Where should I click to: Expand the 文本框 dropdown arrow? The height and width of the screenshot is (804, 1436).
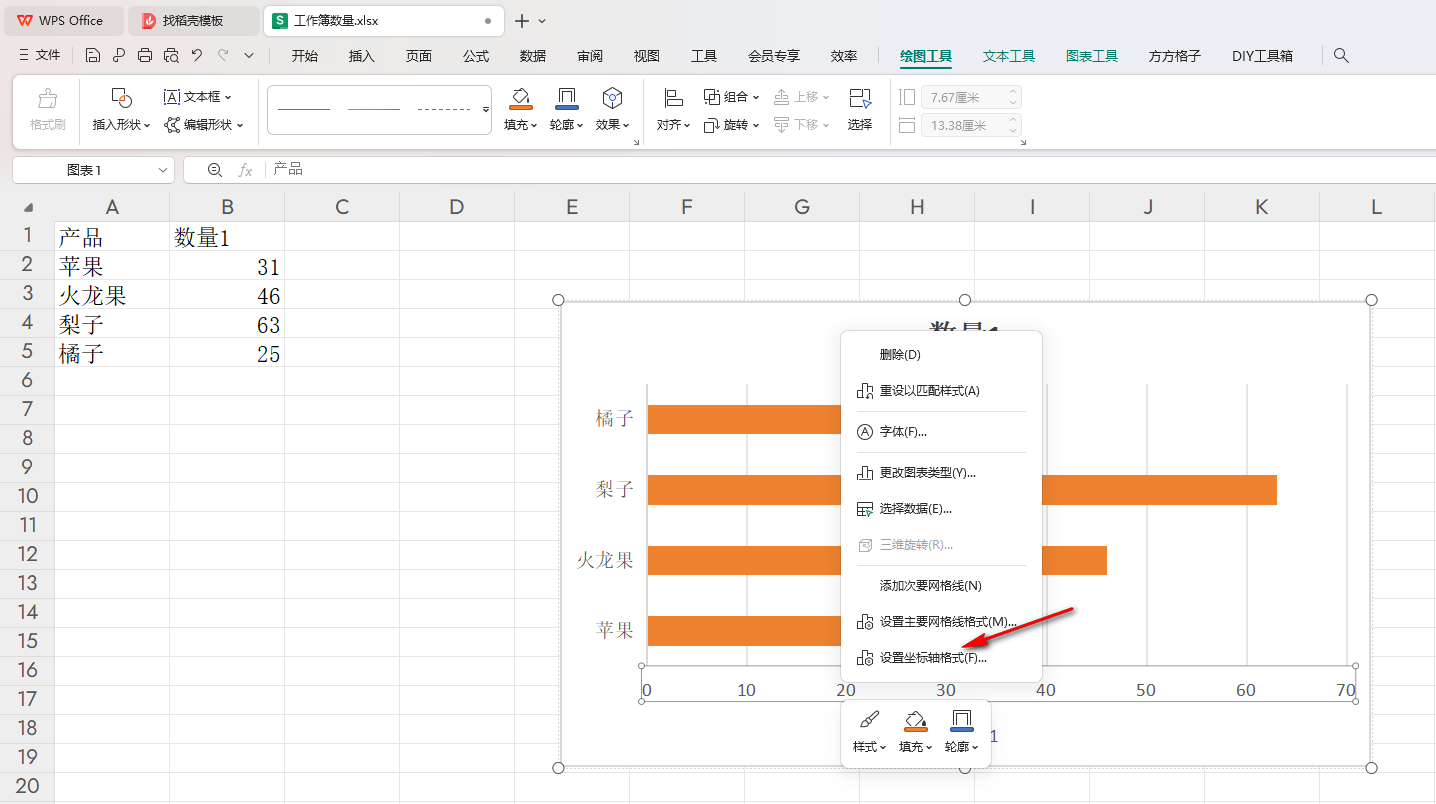pyautogui.click(x=228, y=98)
